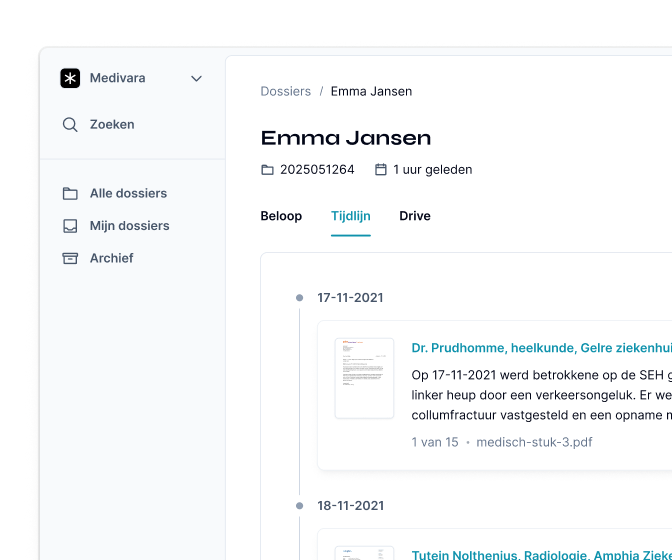
Task: Open the Archief section
Action: click(x=111, y=258)
